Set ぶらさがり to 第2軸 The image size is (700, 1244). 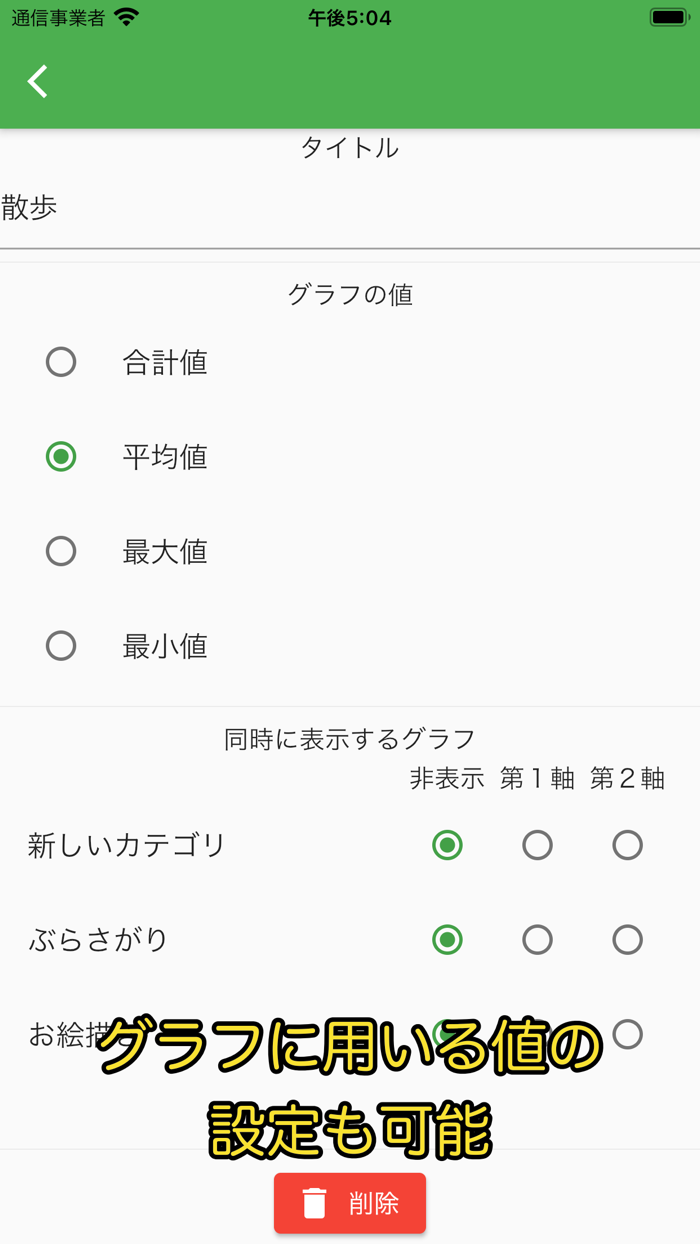pos(627,939)
